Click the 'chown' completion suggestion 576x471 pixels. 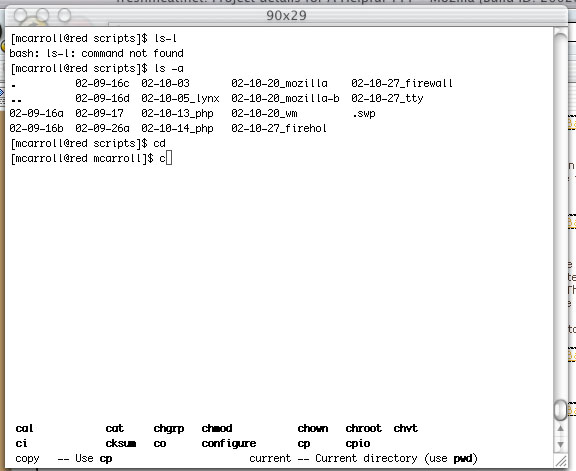(313, 428)
